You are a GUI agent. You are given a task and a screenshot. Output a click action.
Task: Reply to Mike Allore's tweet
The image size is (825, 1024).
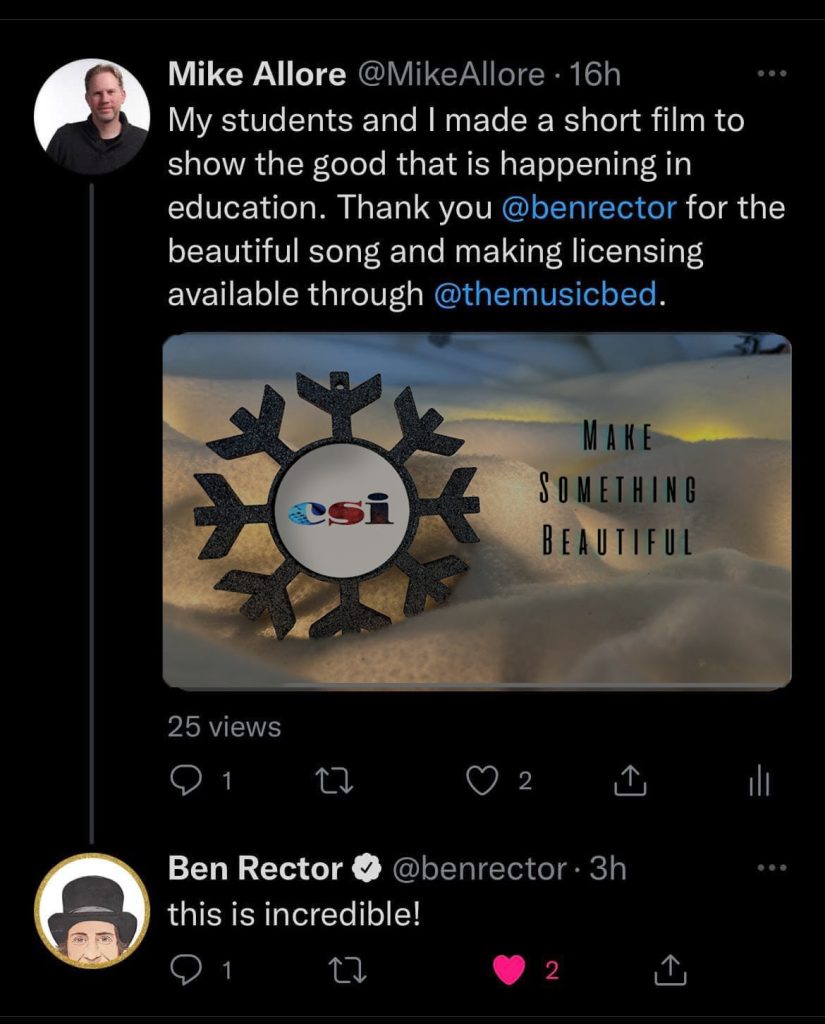point(187,781)
